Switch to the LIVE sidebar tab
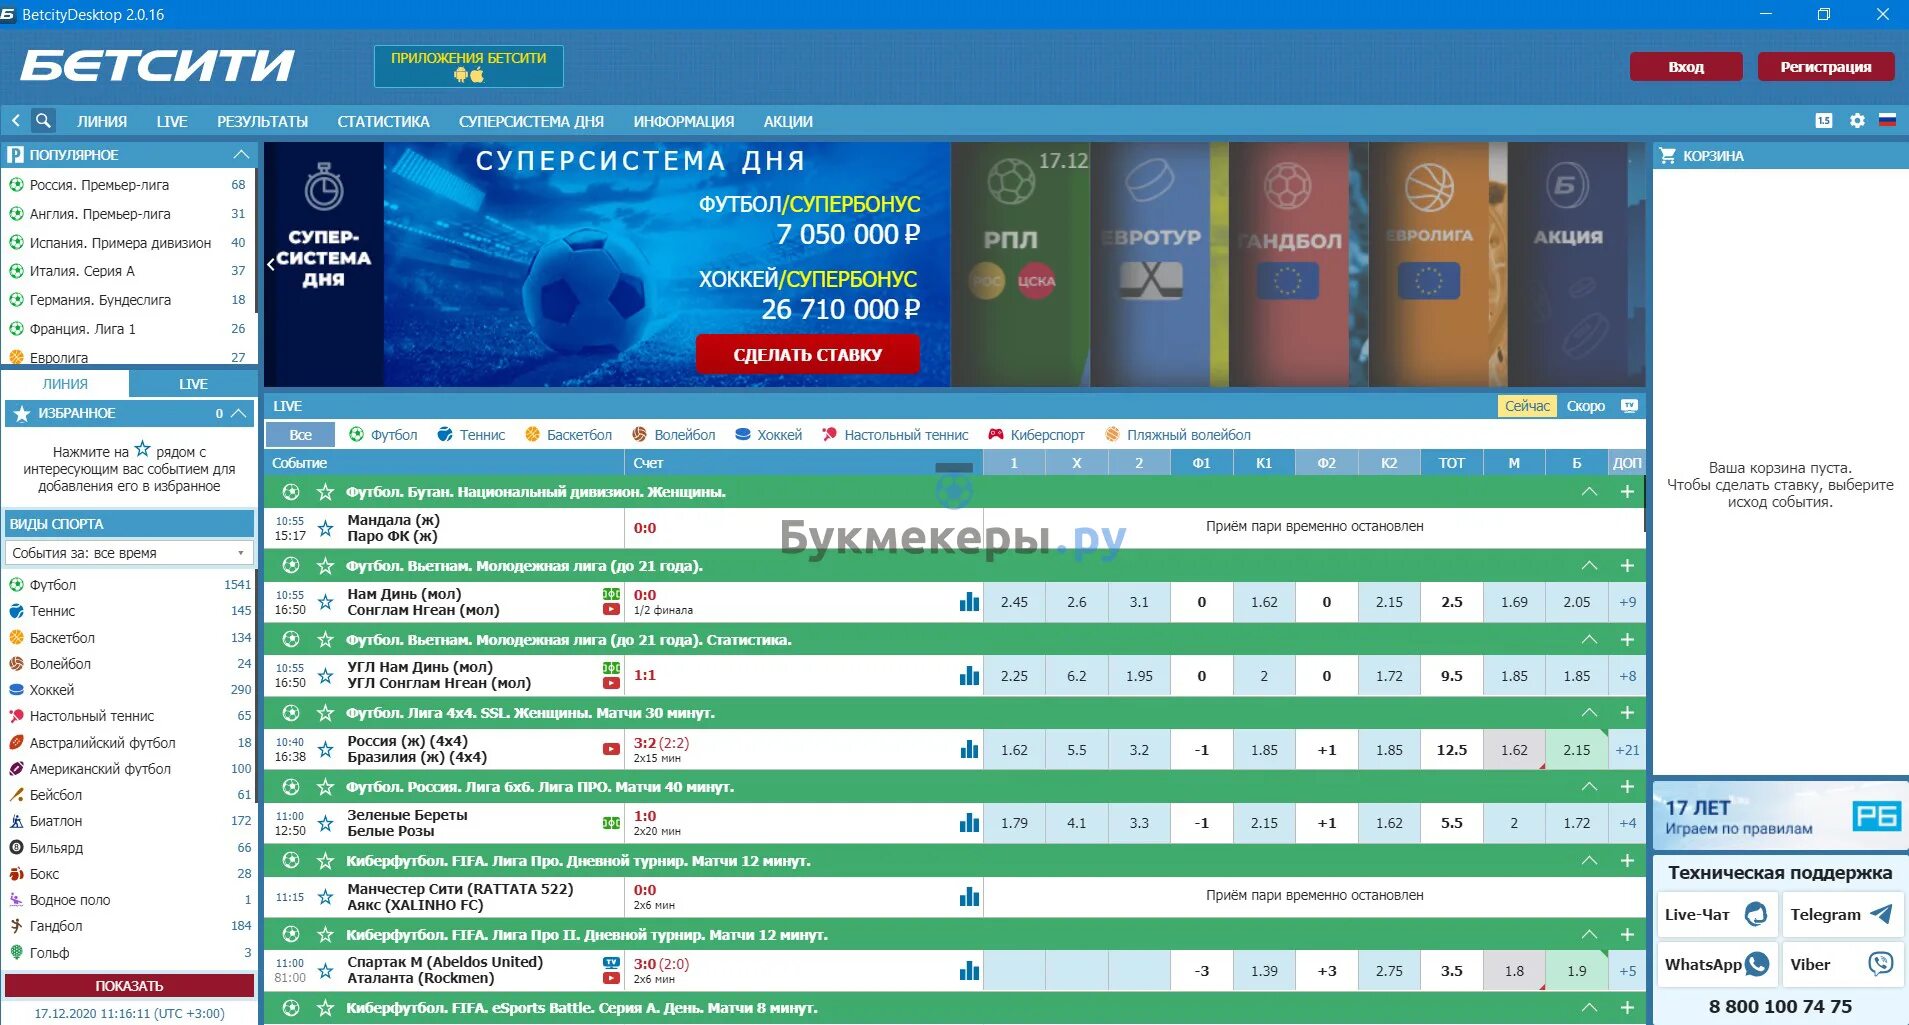This screenshot has width=1909, height=1025. click(193, 384)
